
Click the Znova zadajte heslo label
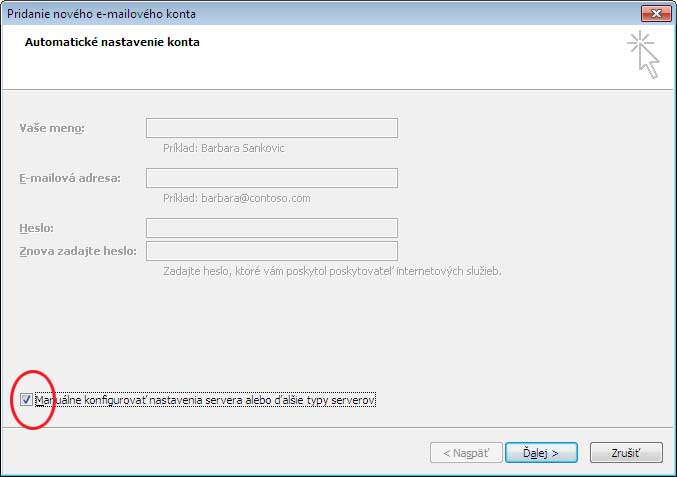78,251
